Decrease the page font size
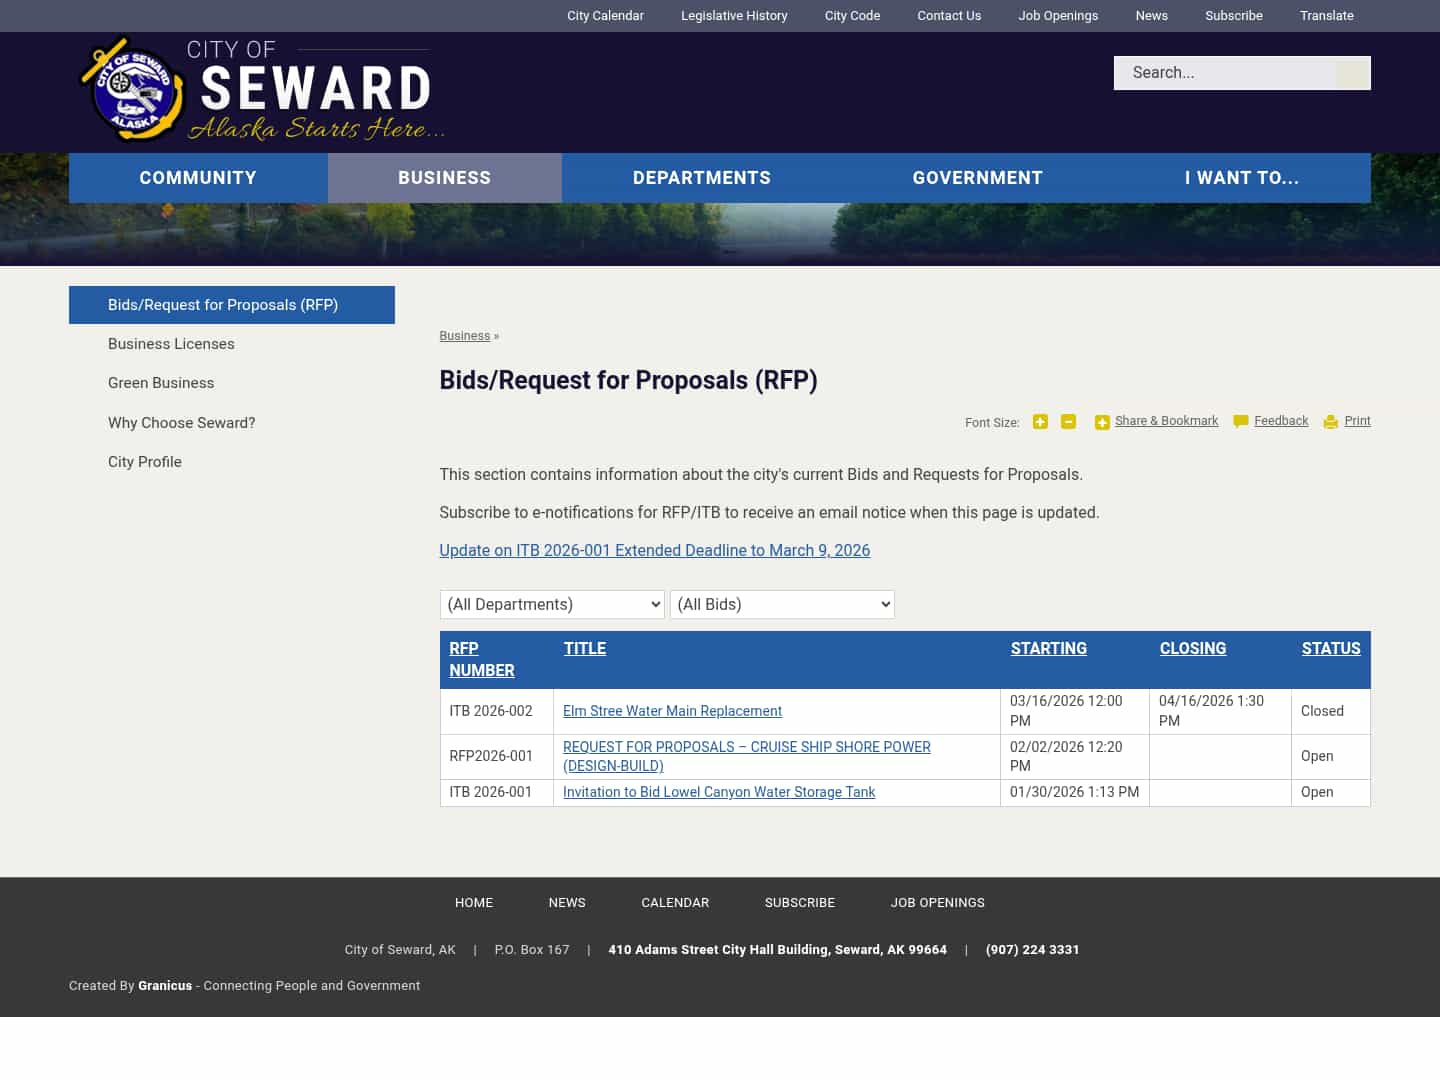 click(1068, 422)
